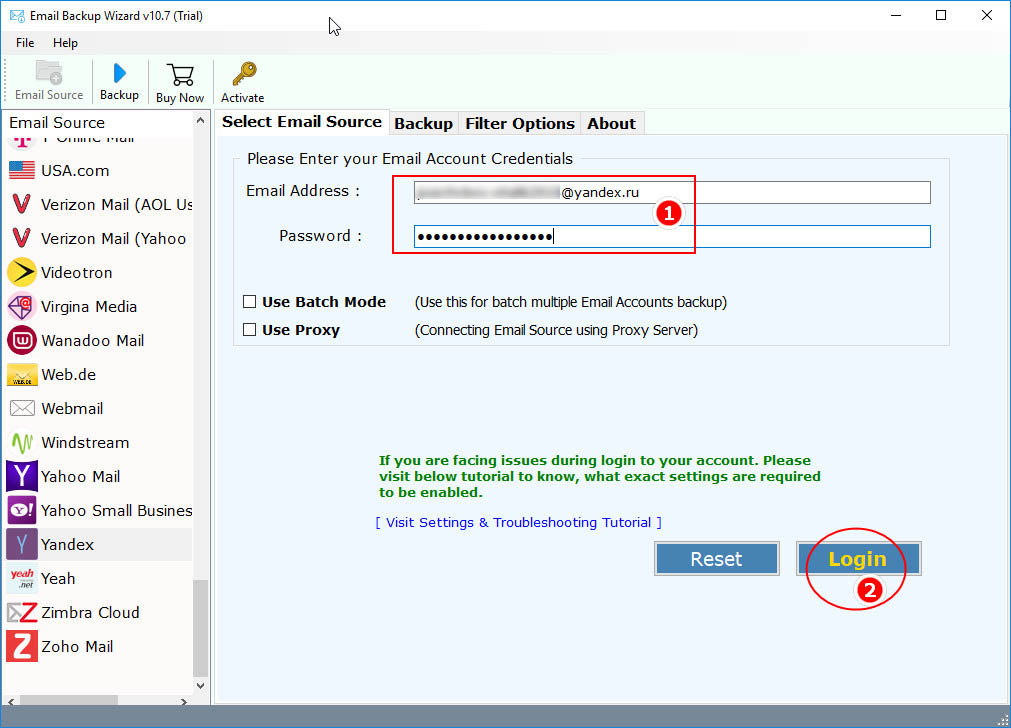
Task: Select the USA.com flag icon
Action: 22,170
